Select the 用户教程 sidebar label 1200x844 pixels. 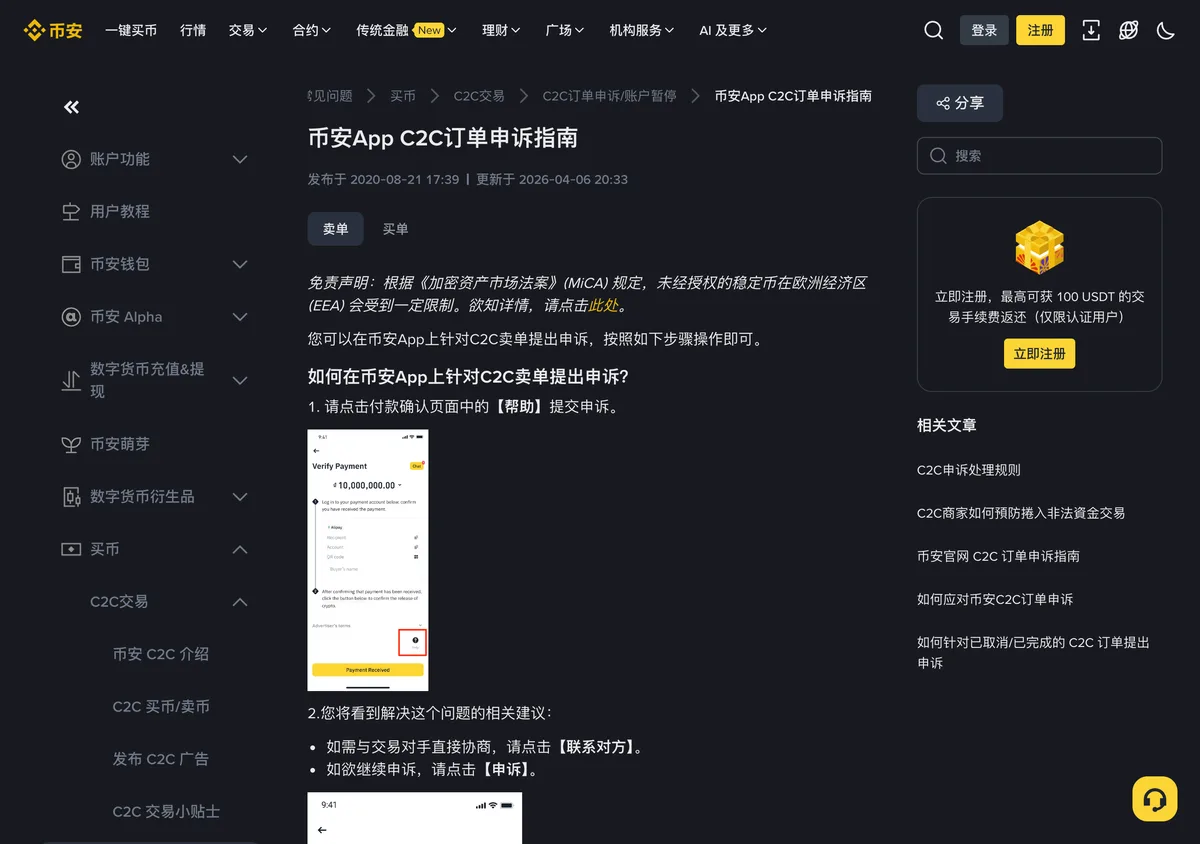point(120,212)
